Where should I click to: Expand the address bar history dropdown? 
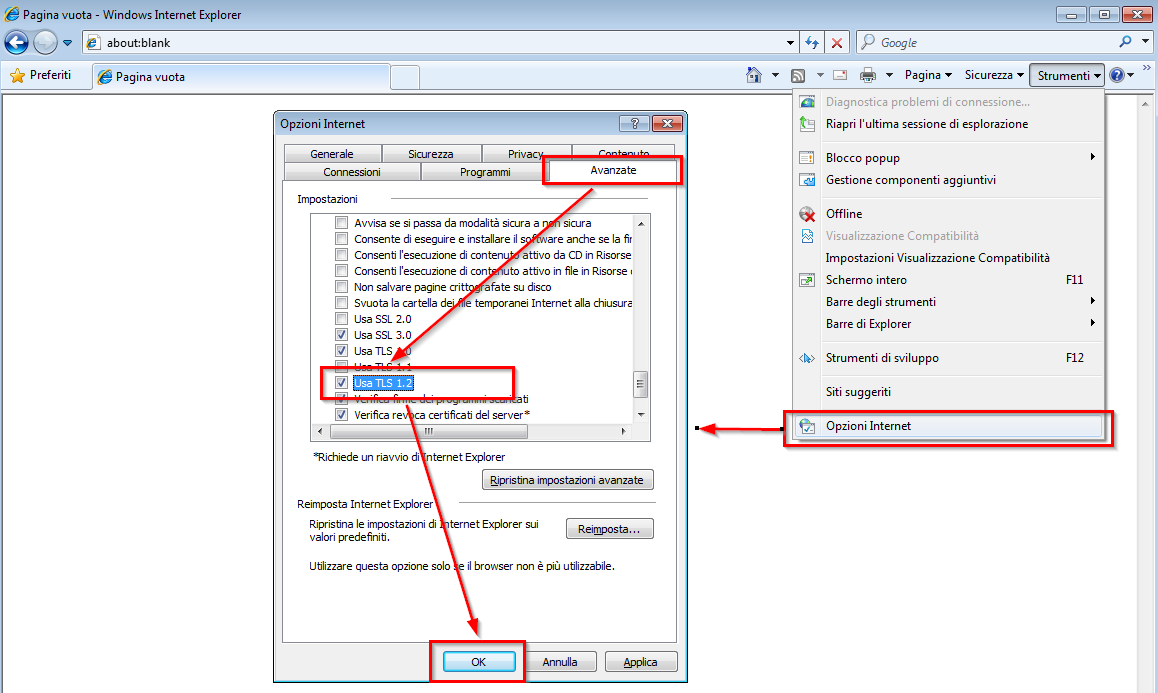point(790,43)
